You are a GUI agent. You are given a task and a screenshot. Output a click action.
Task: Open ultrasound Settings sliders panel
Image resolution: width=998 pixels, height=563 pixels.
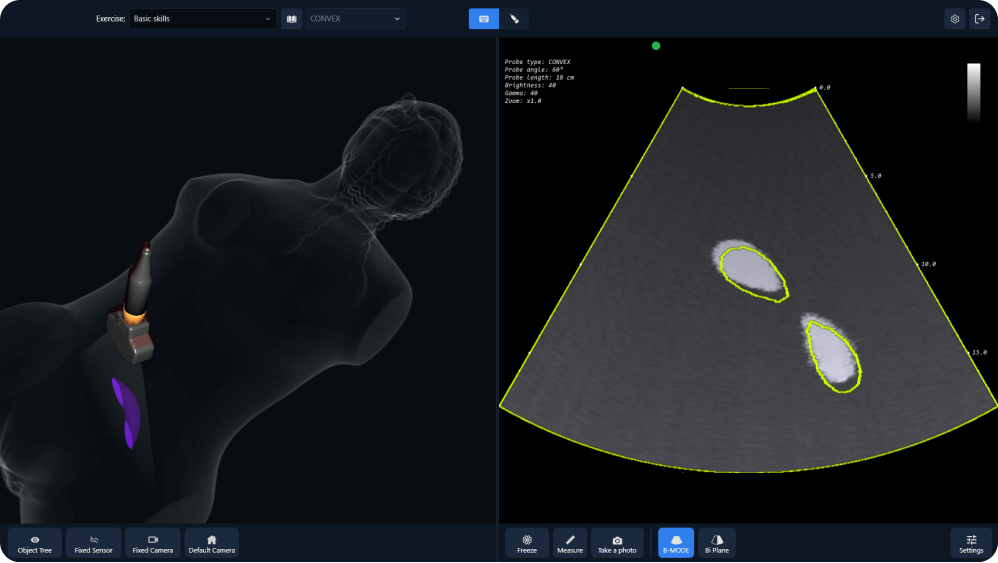click(x=971, y=543)
